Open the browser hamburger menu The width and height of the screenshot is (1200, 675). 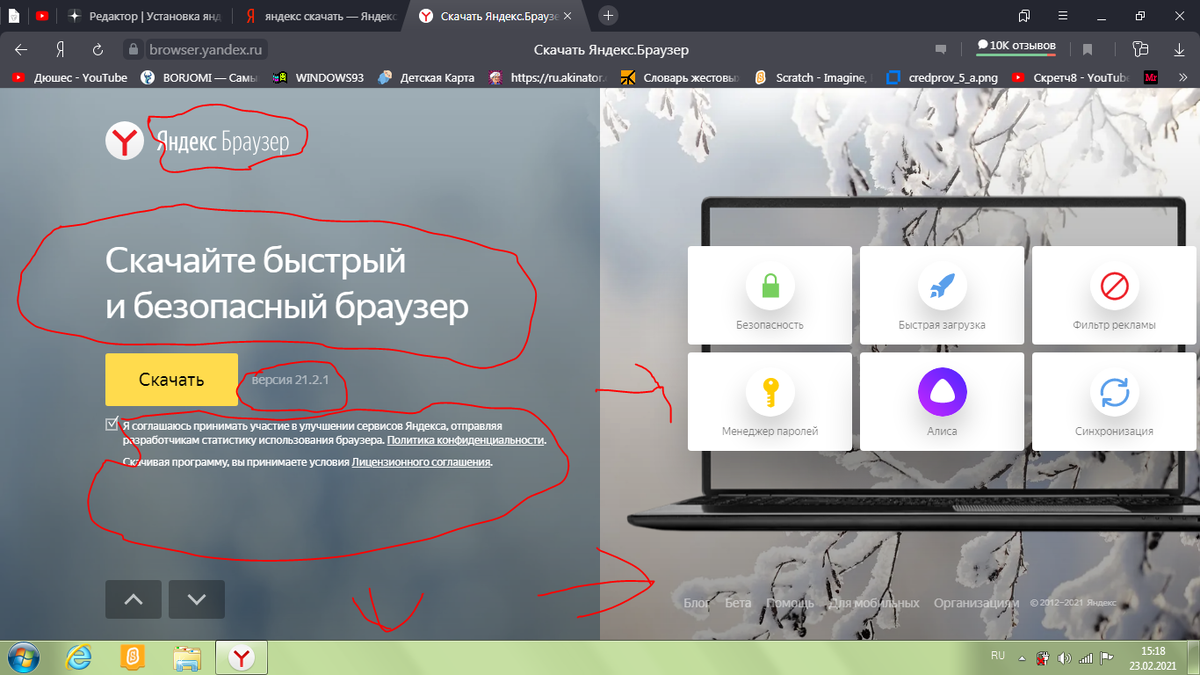1061,16
